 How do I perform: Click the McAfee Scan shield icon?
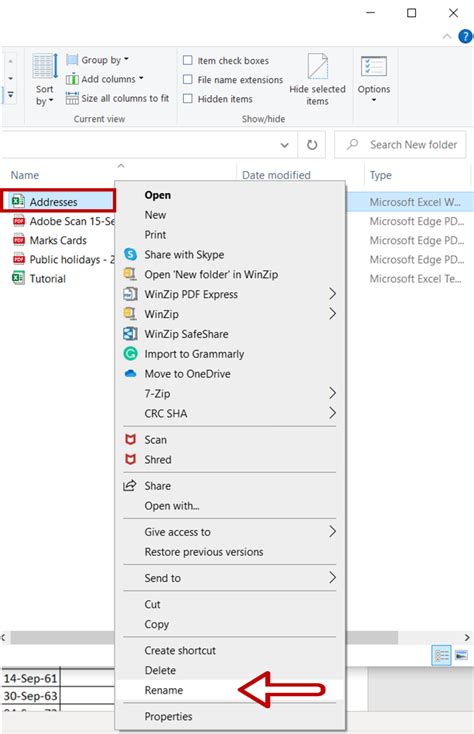pyautogui.click(x=130, y=439)
